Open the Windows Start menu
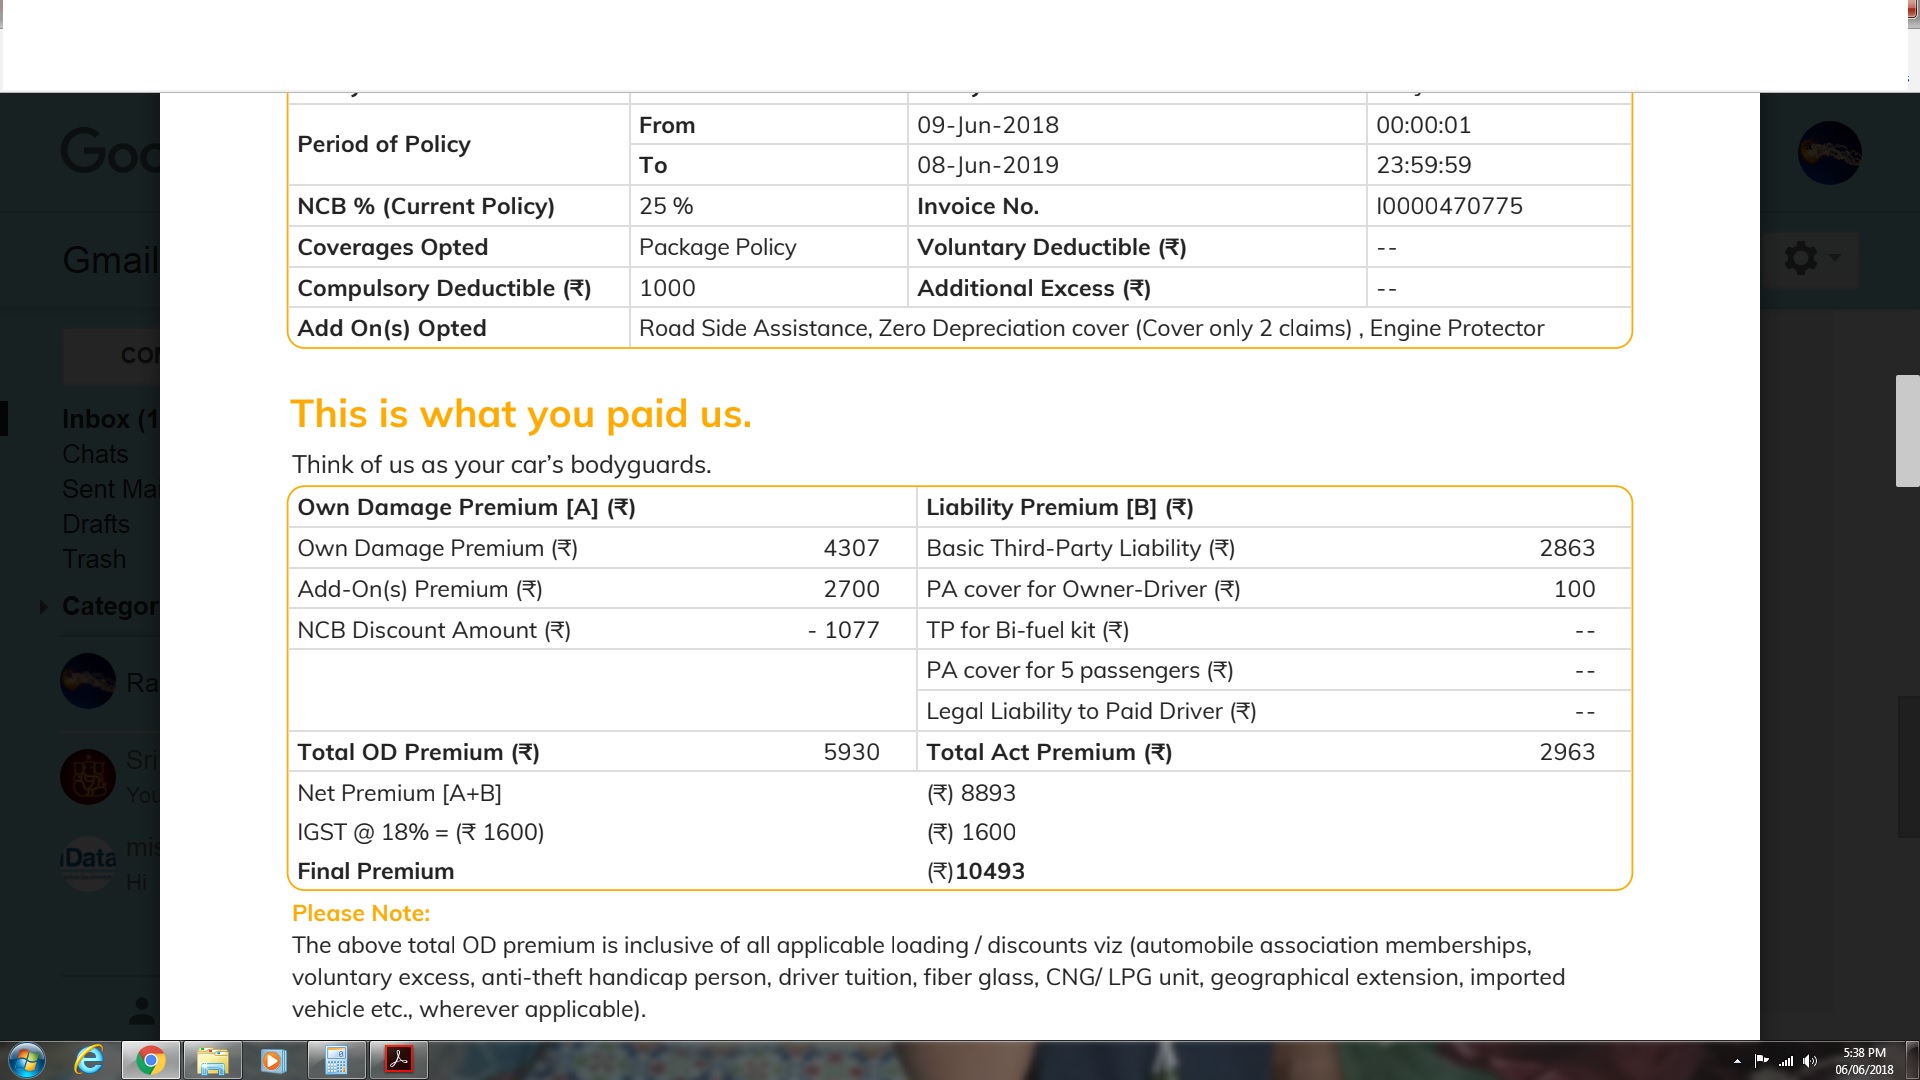This screenshot has height=1080, width=1920. click(x=27, y=1060)
